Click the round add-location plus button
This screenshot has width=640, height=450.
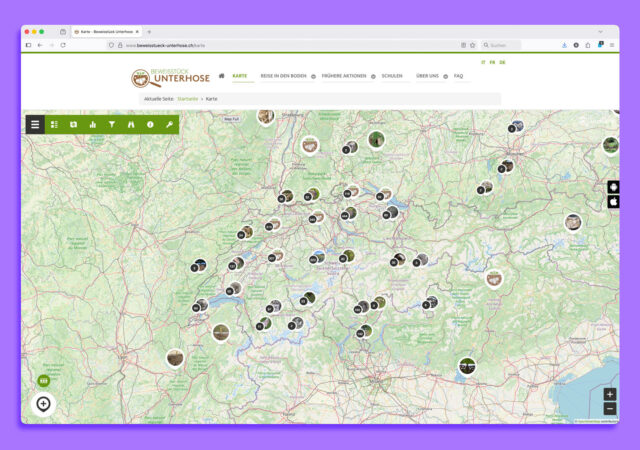tap(43, 404)
